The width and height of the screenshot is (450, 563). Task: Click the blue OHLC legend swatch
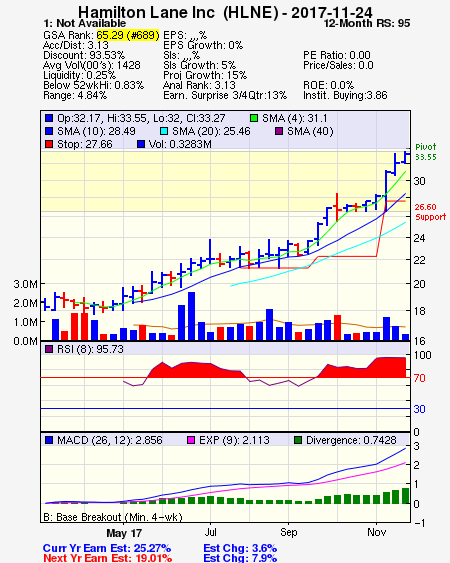click(49, 118)
